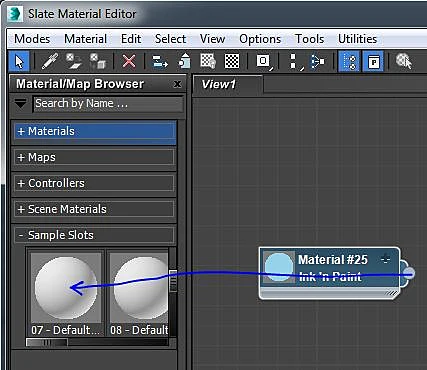
Task: Click the Search by Name field
Action: 108,104
